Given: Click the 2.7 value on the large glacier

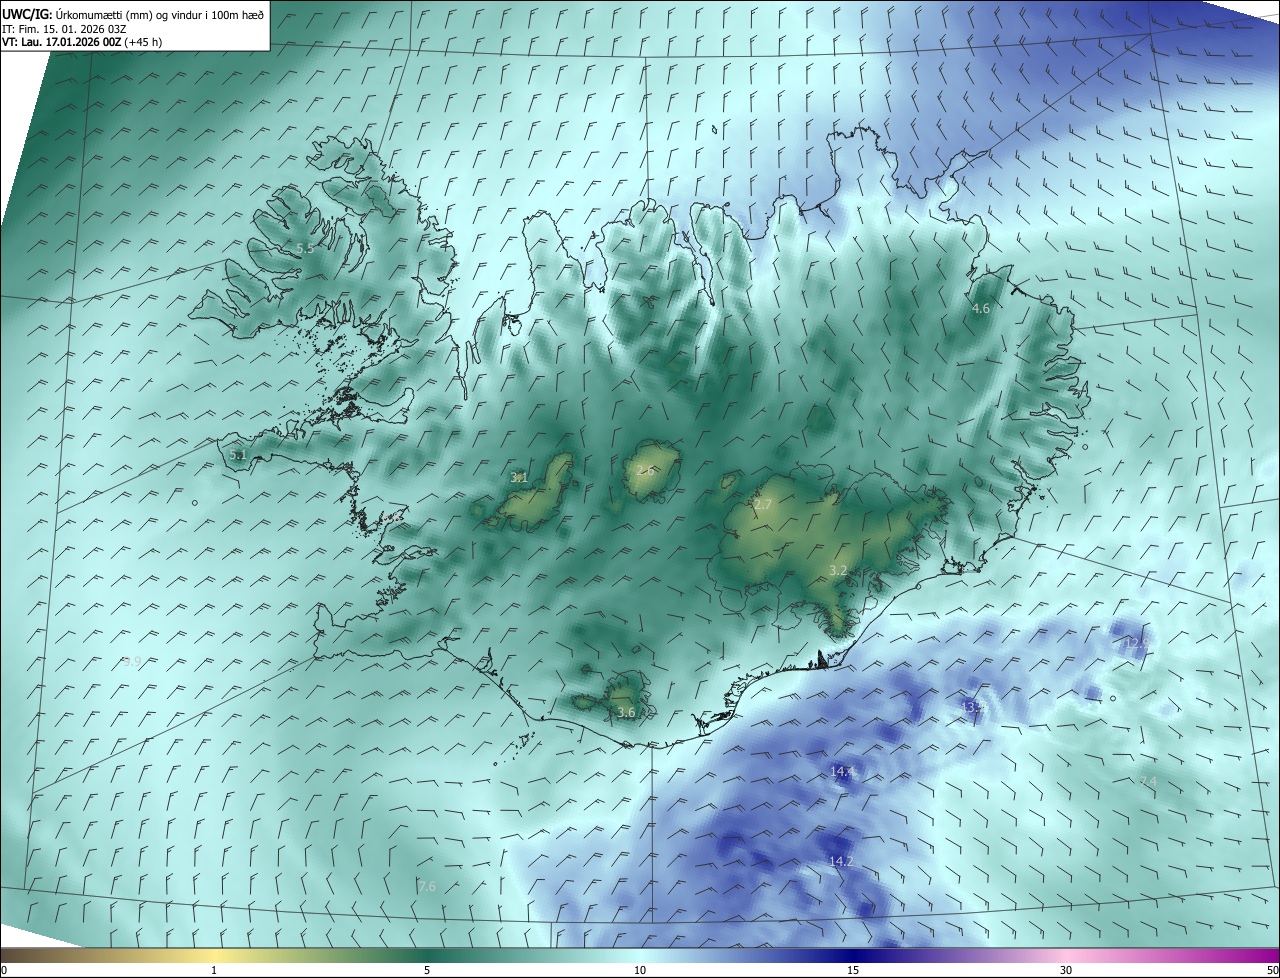Looking at the screenshot, I should [x=763, y=505].
